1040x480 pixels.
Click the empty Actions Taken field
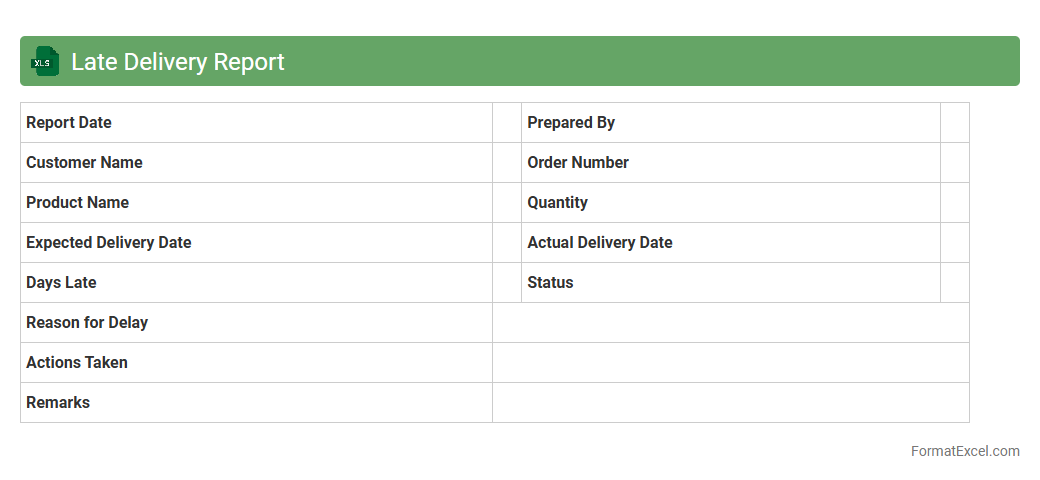click(730, 363)
